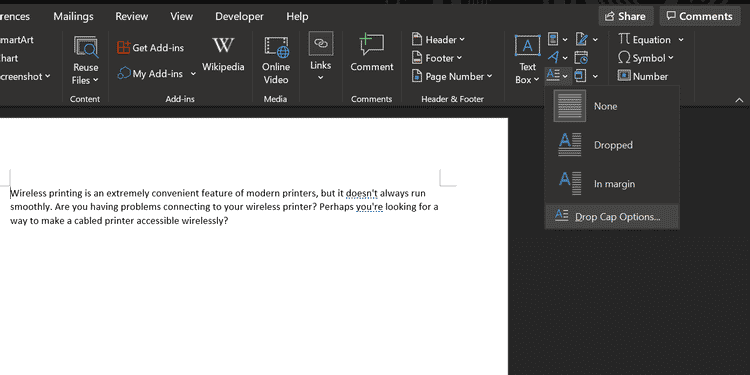Viewport: 750px width, 375px height.
Task: Click the underlined word "doesn't"
Action: click(362, 193)
